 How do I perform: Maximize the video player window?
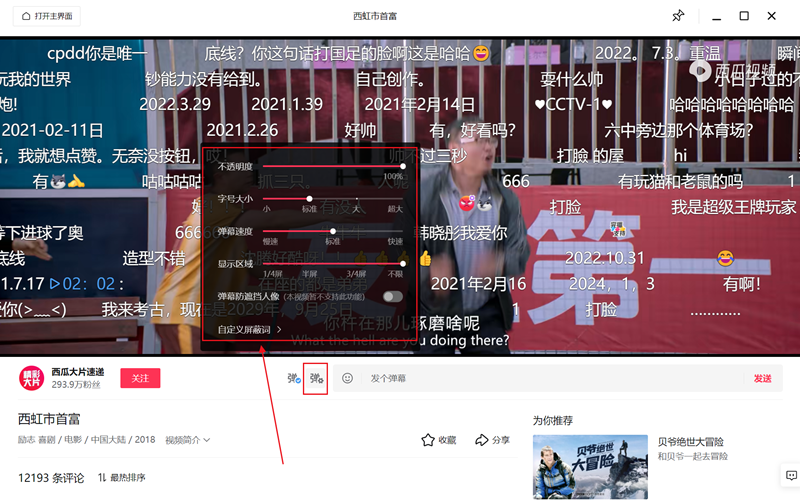pyautogui.click(x=744, y=16)
